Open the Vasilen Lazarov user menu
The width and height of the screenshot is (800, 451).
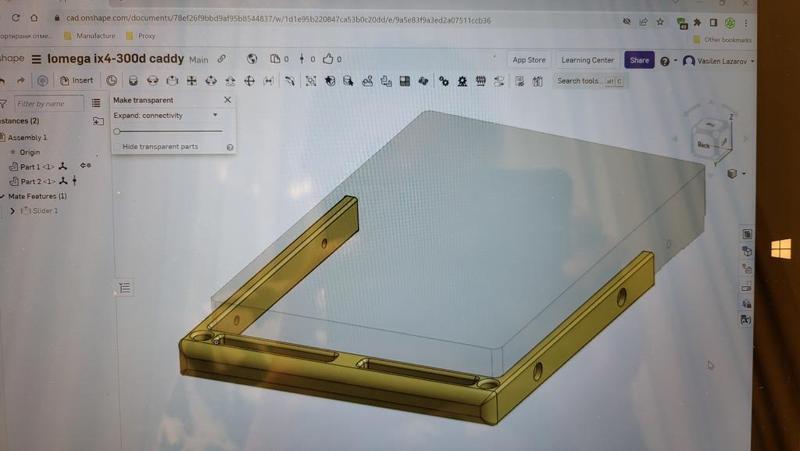tap(718, 61)
